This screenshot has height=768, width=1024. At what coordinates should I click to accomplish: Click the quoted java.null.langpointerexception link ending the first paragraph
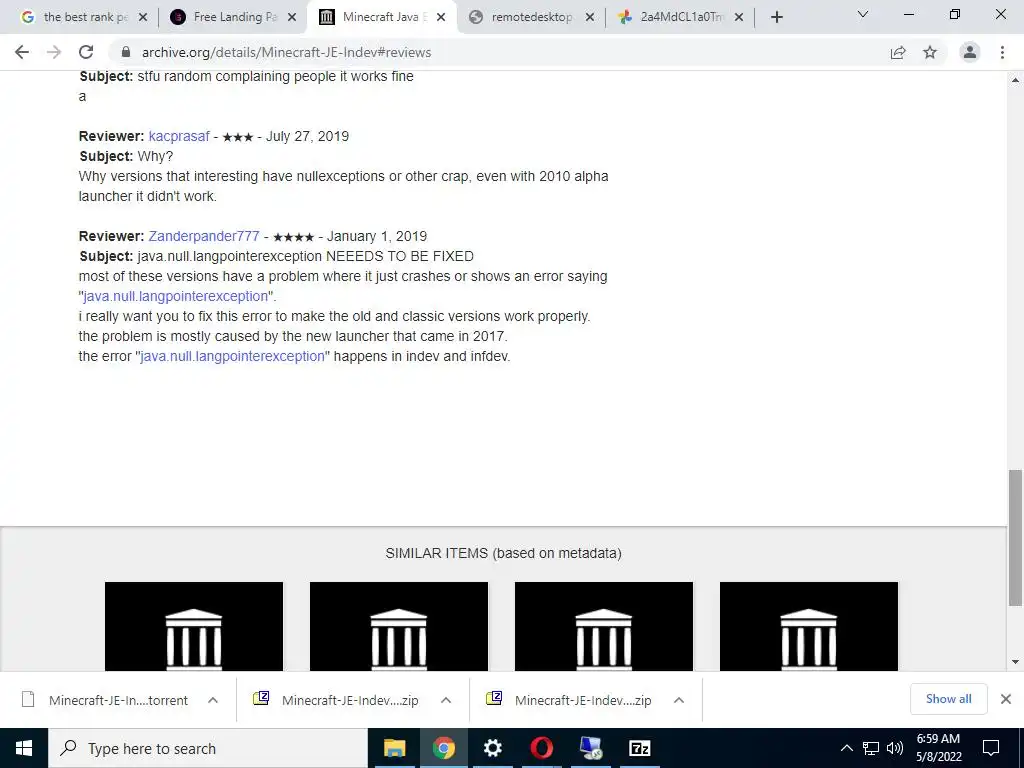[x=176, y=296]
